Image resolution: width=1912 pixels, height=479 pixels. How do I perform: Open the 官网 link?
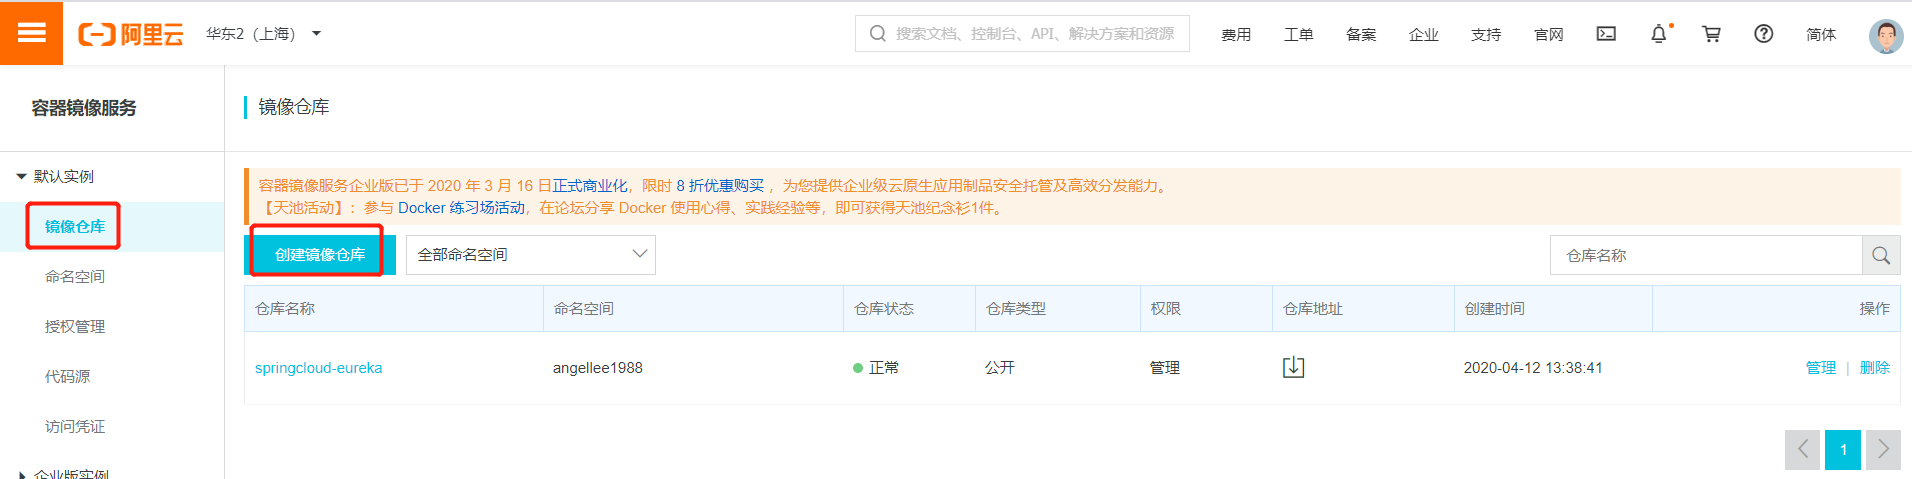[x=1548, y=35]
